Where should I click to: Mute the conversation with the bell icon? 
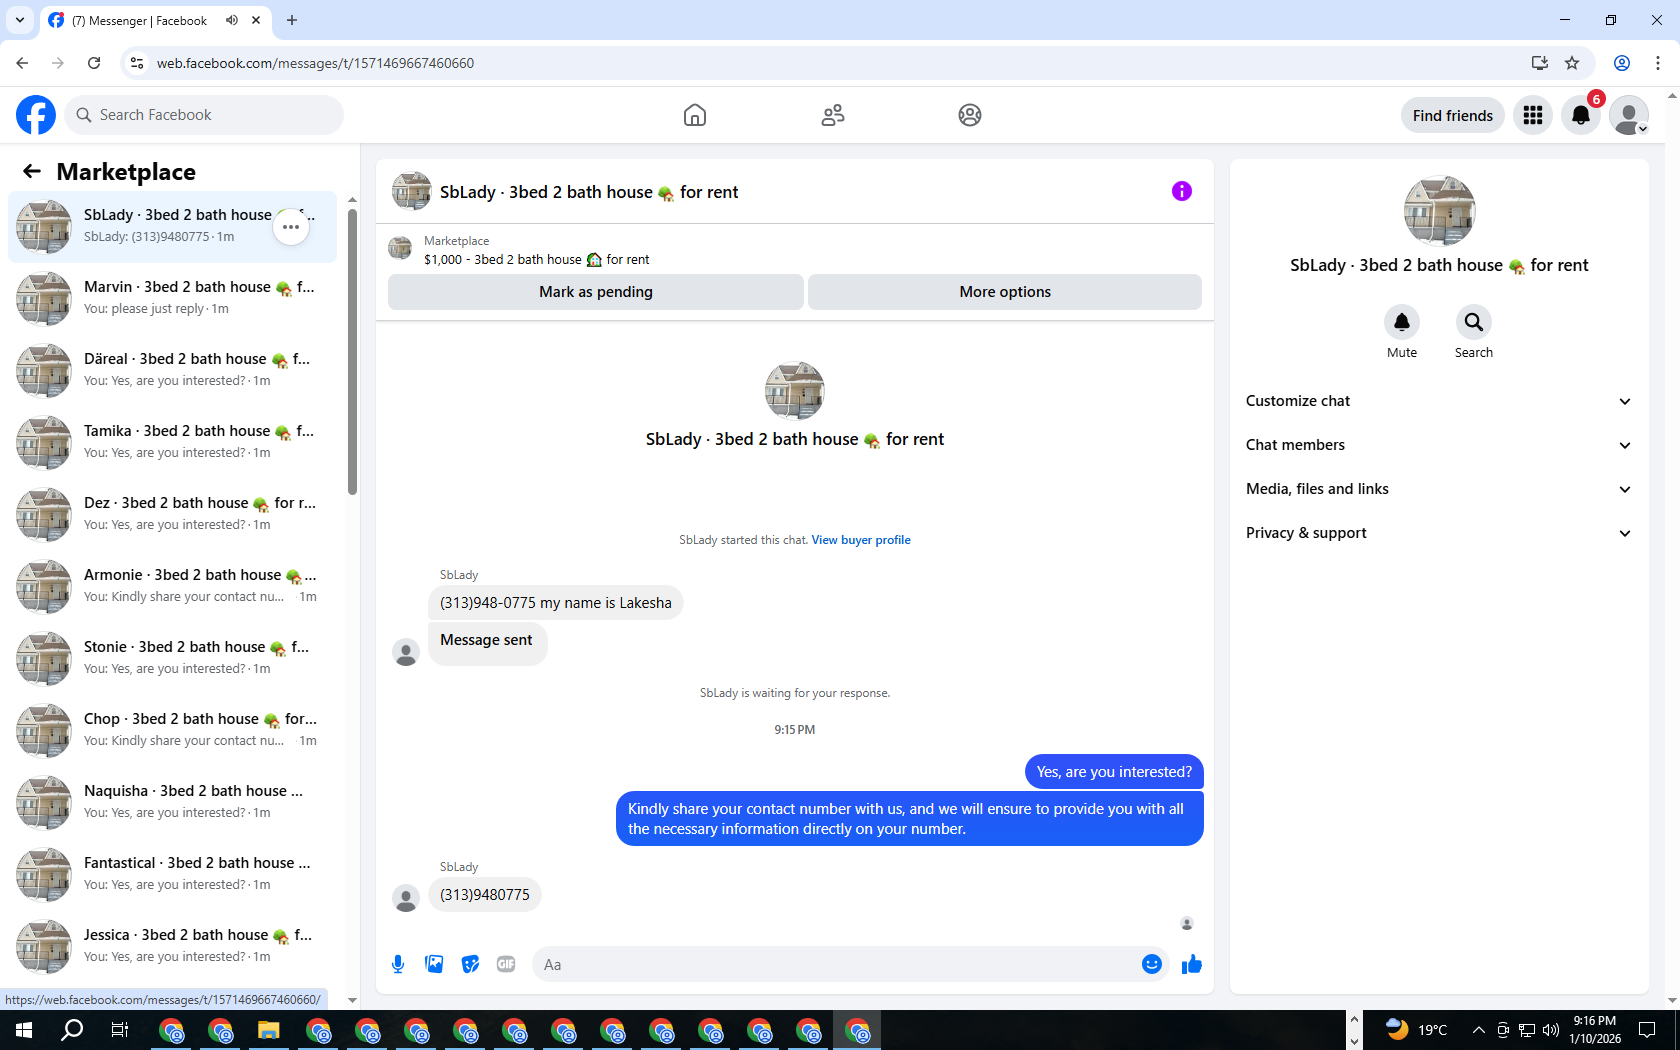click(x=1402, y=322)
